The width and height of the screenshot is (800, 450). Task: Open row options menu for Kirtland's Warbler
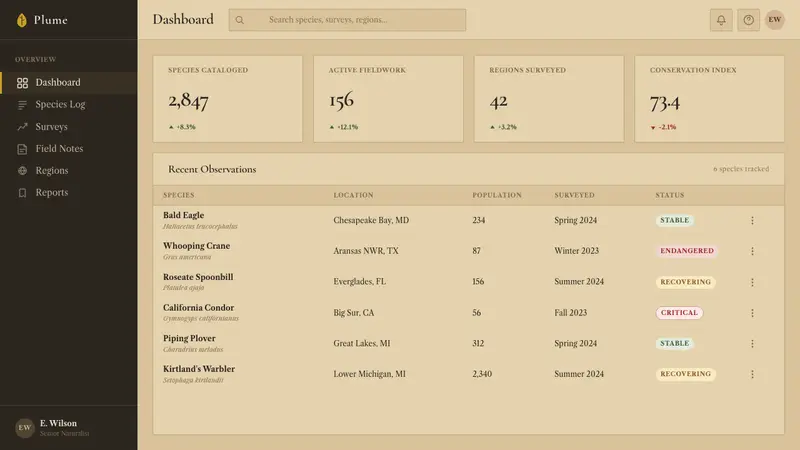[x=752, y=374]
